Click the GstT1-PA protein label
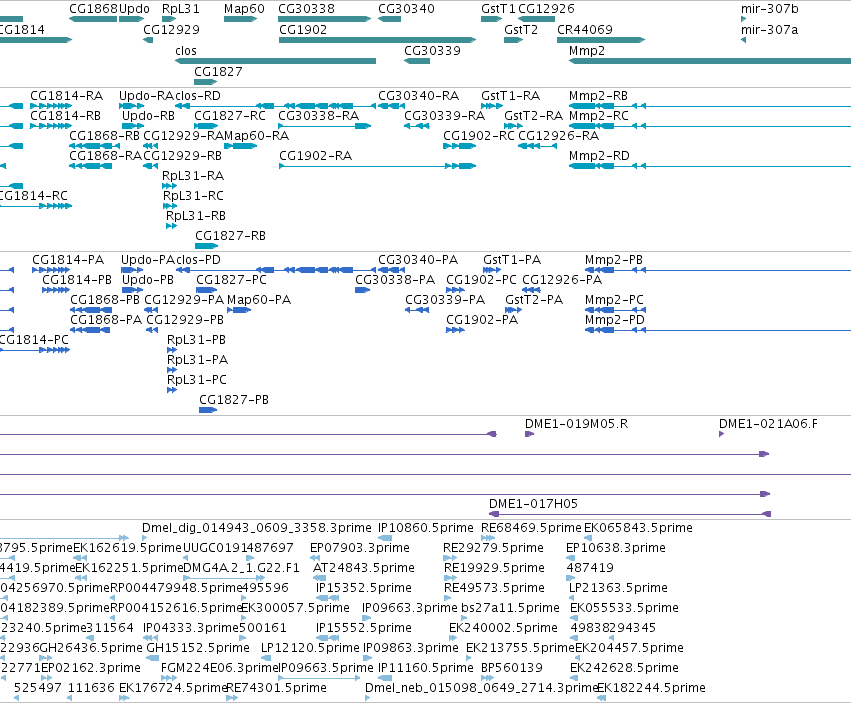 [512, 261]
